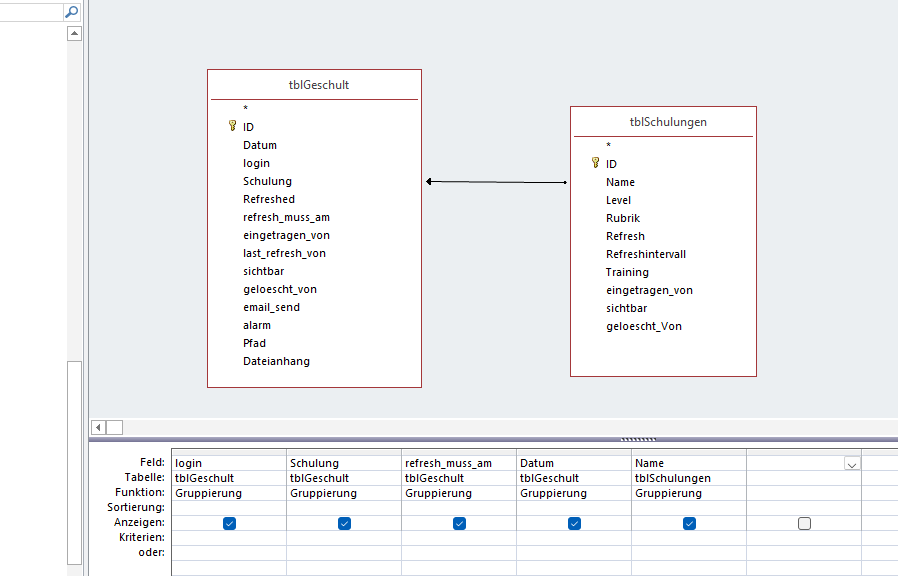The width and height of the screenshot is (898, 576).
Task: Click the navigation pane scroll up arrow
Action: pos(74,33)
